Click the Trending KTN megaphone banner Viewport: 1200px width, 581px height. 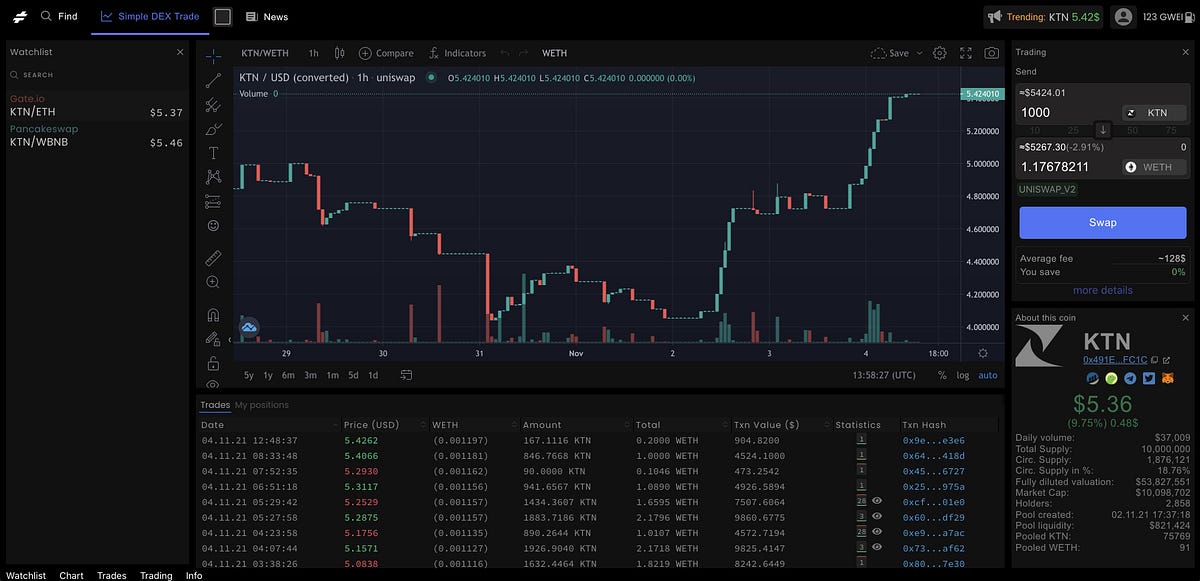point(1043,16)
